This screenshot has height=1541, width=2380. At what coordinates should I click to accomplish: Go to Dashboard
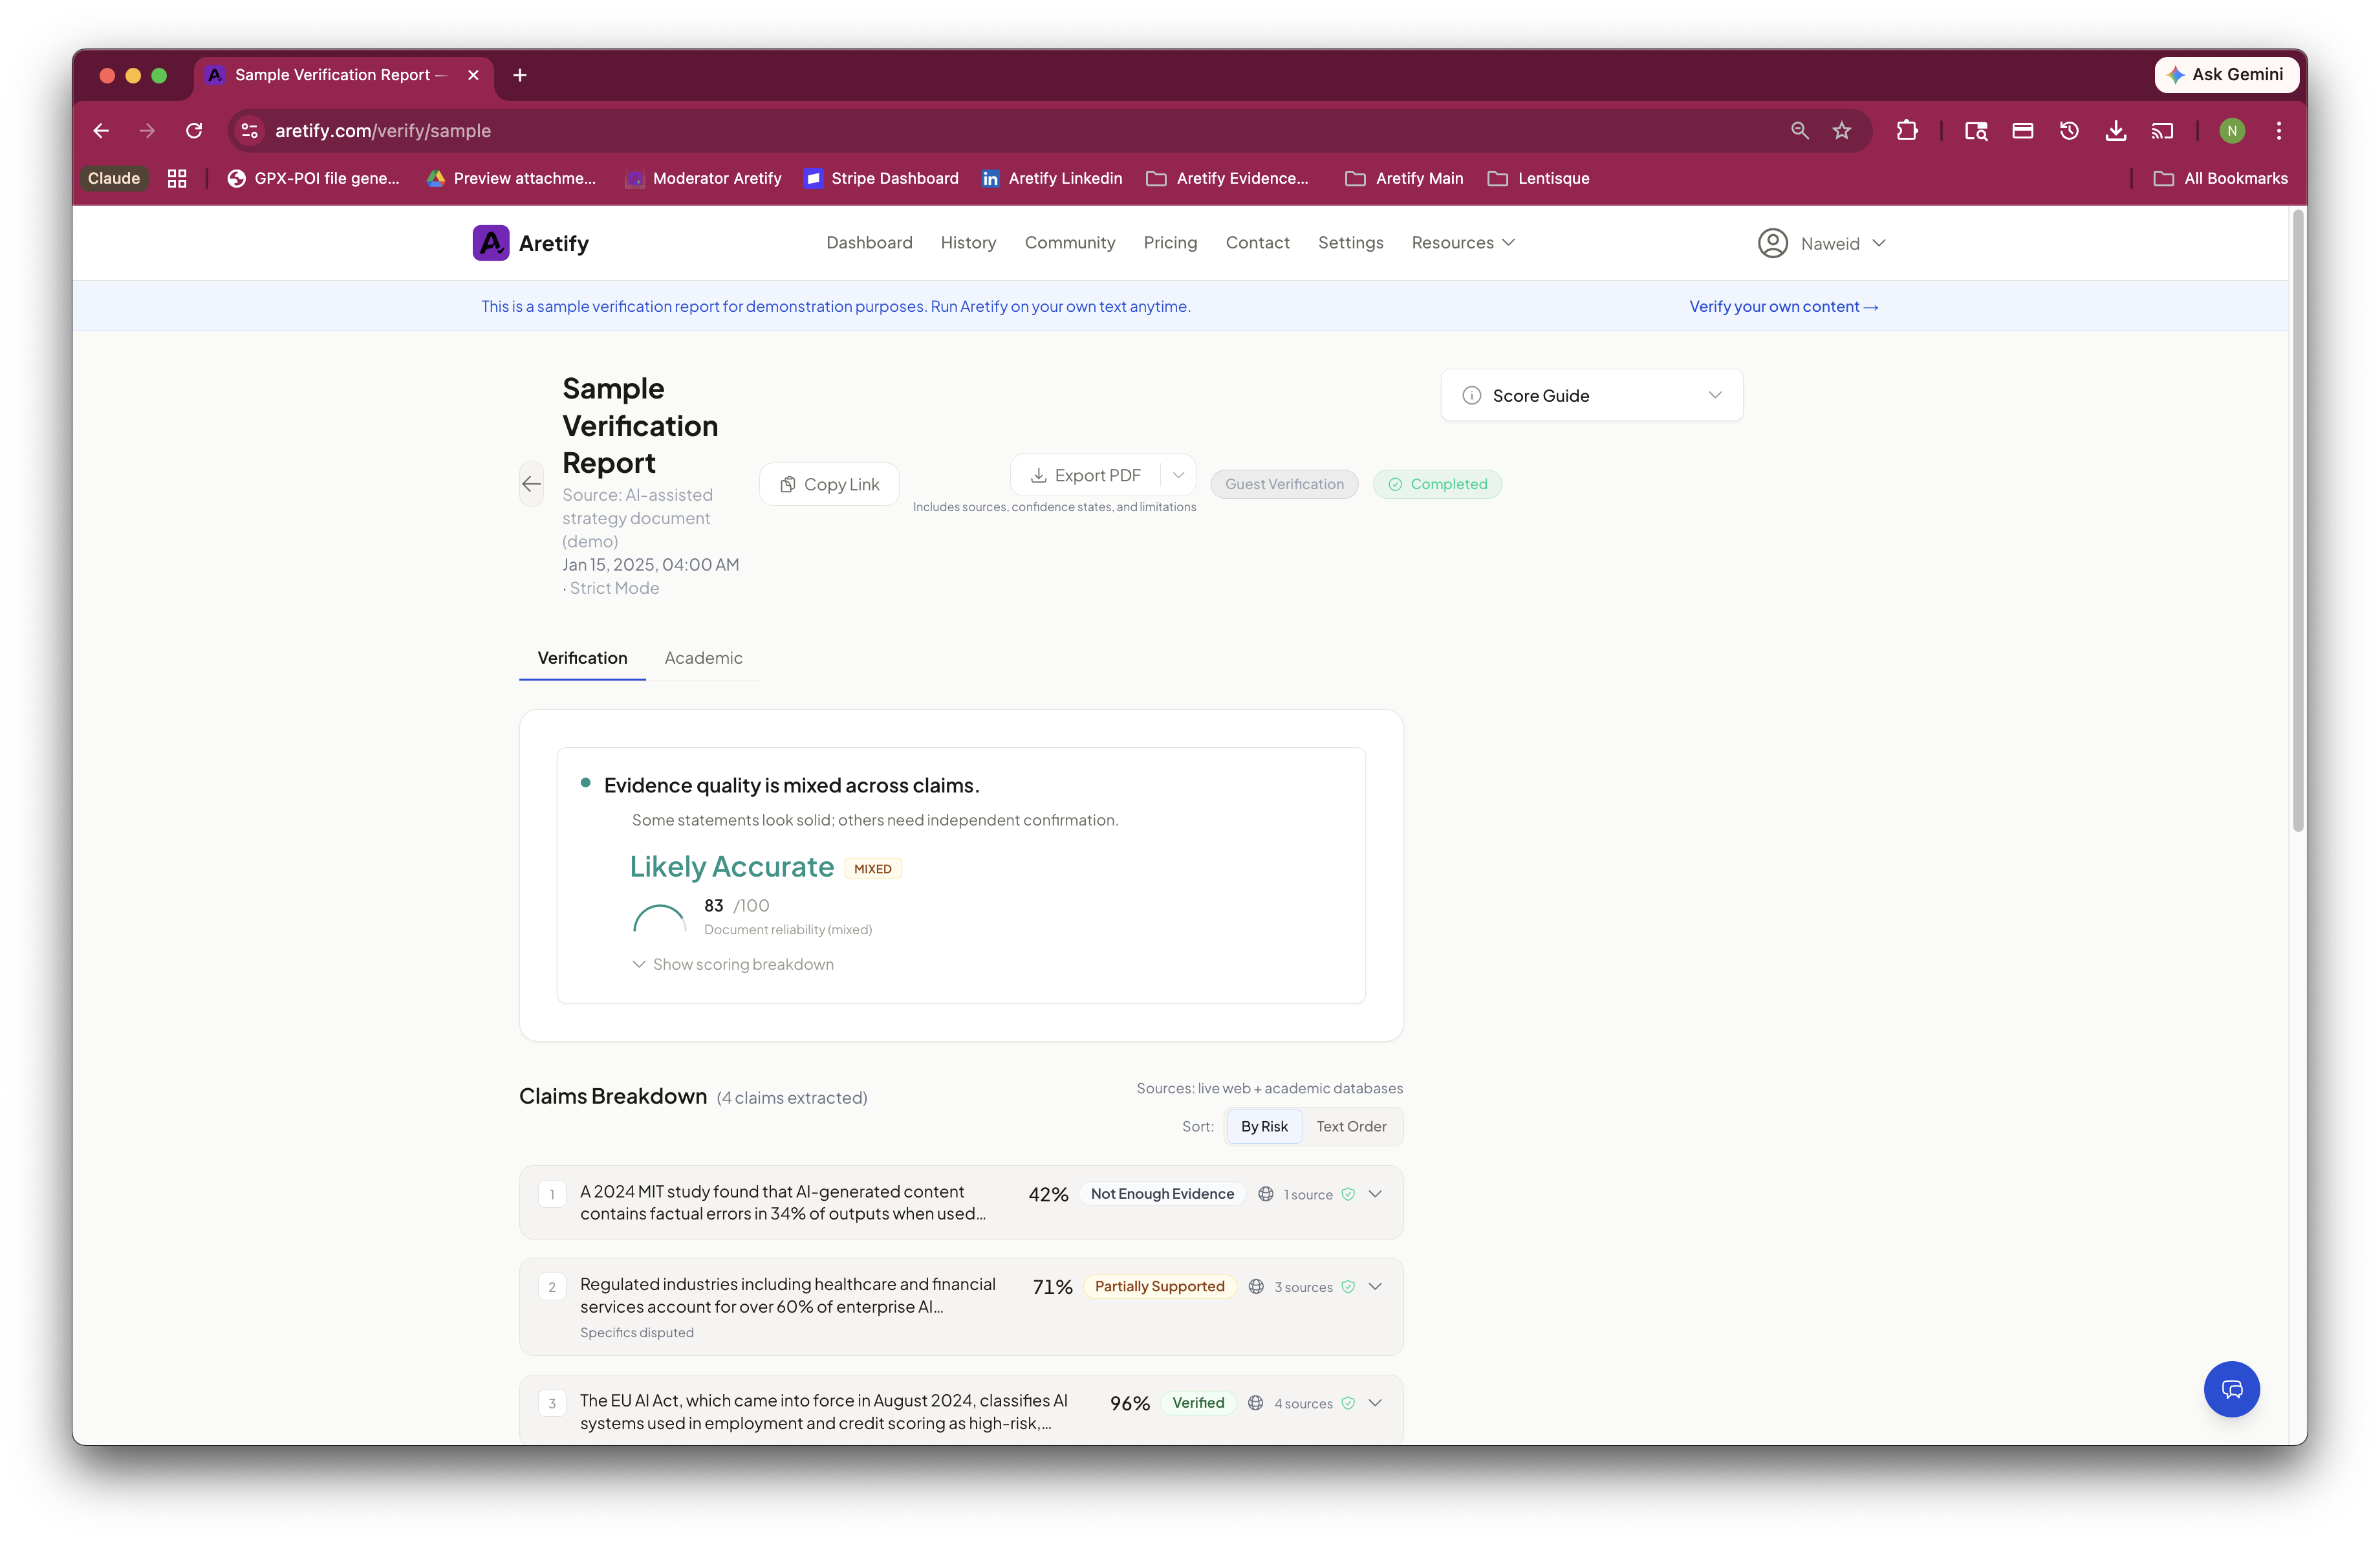(869, 243)
